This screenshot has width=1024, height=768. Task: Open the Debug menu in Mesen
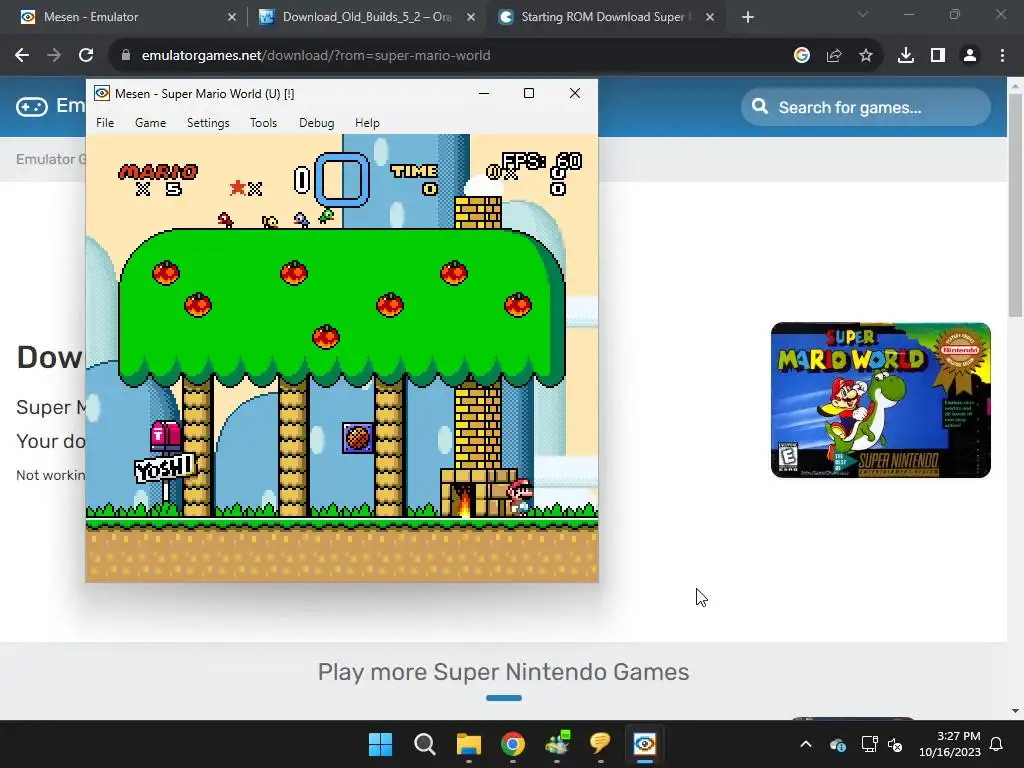316,123
